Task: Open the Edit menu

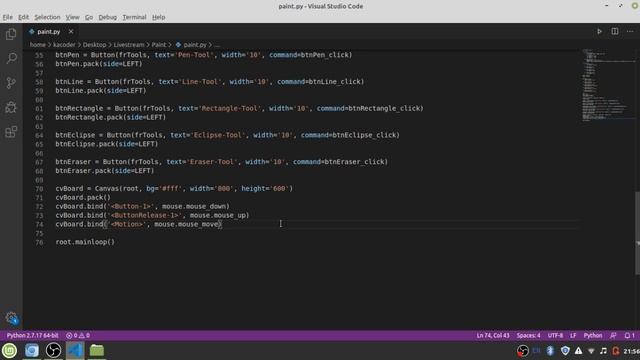Action: click(24, 17)
